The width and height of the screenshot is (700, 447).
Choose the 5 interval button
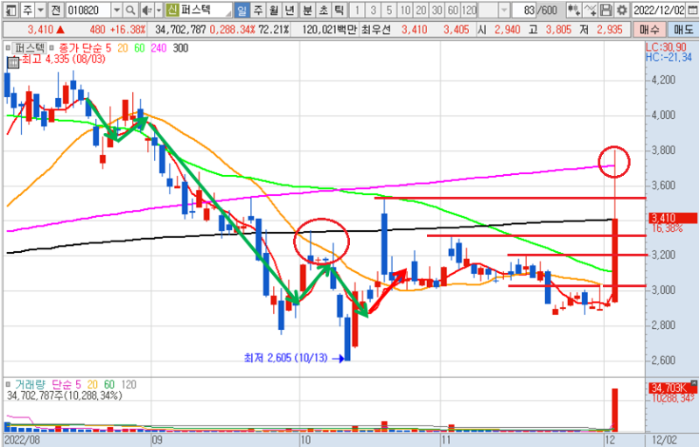tap(389, 10)
